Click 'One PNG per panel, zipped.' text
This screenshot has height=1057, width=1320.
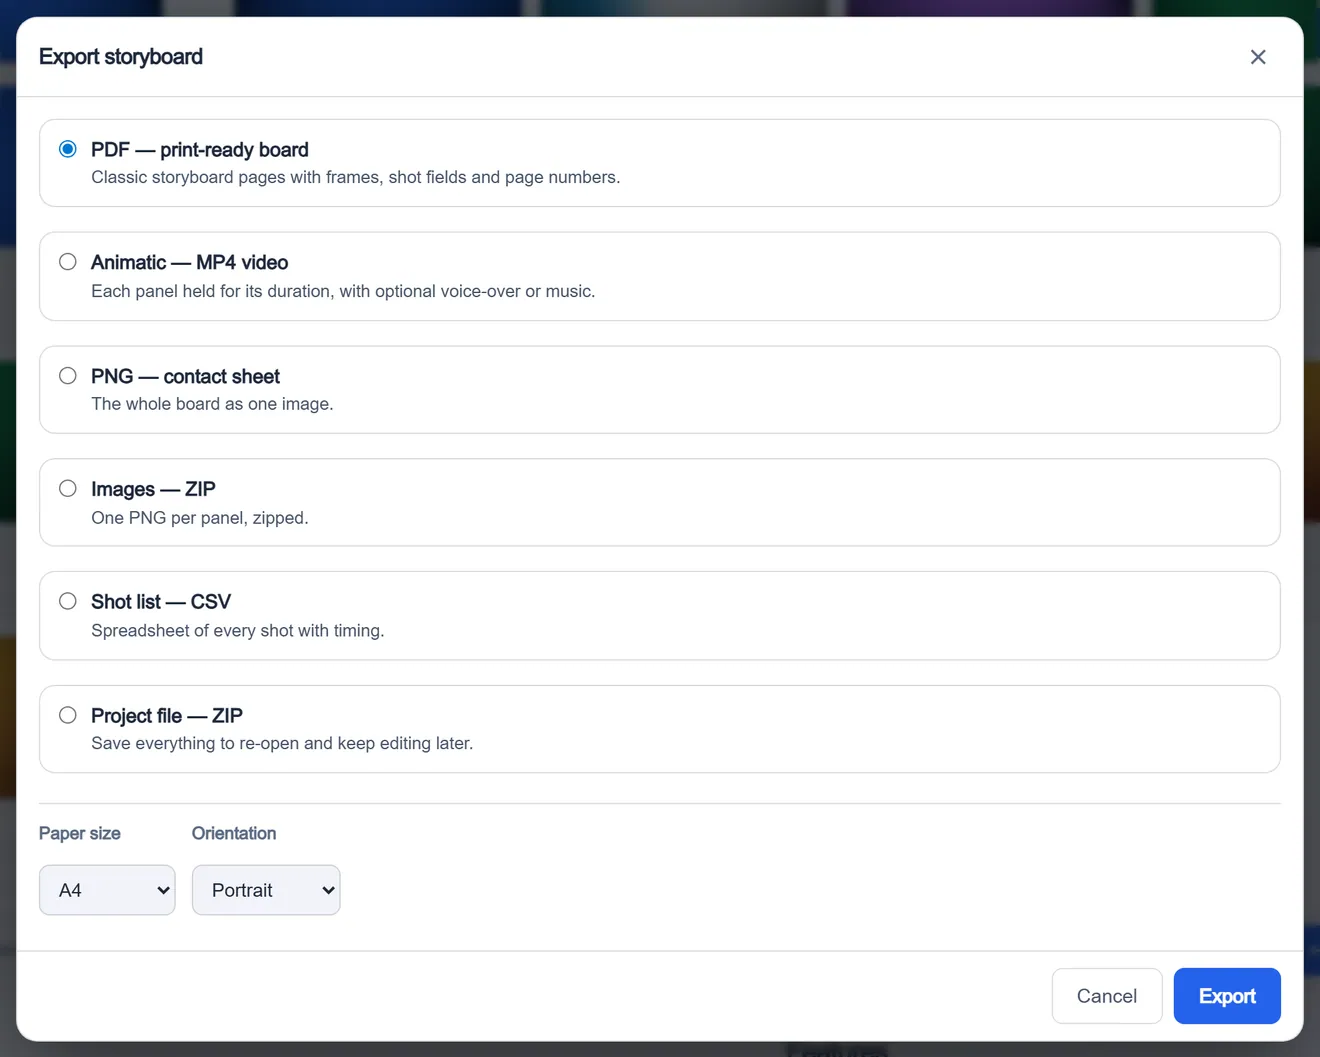click(200, 518)
